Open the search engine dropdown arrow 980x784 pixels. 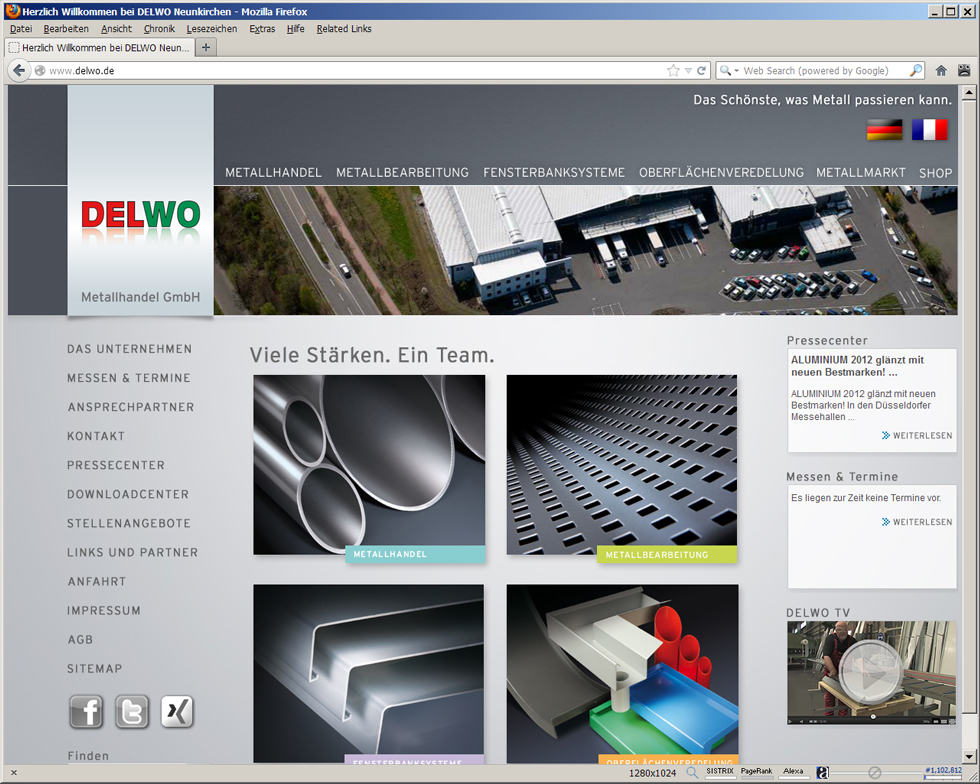(x=736, y=71)
